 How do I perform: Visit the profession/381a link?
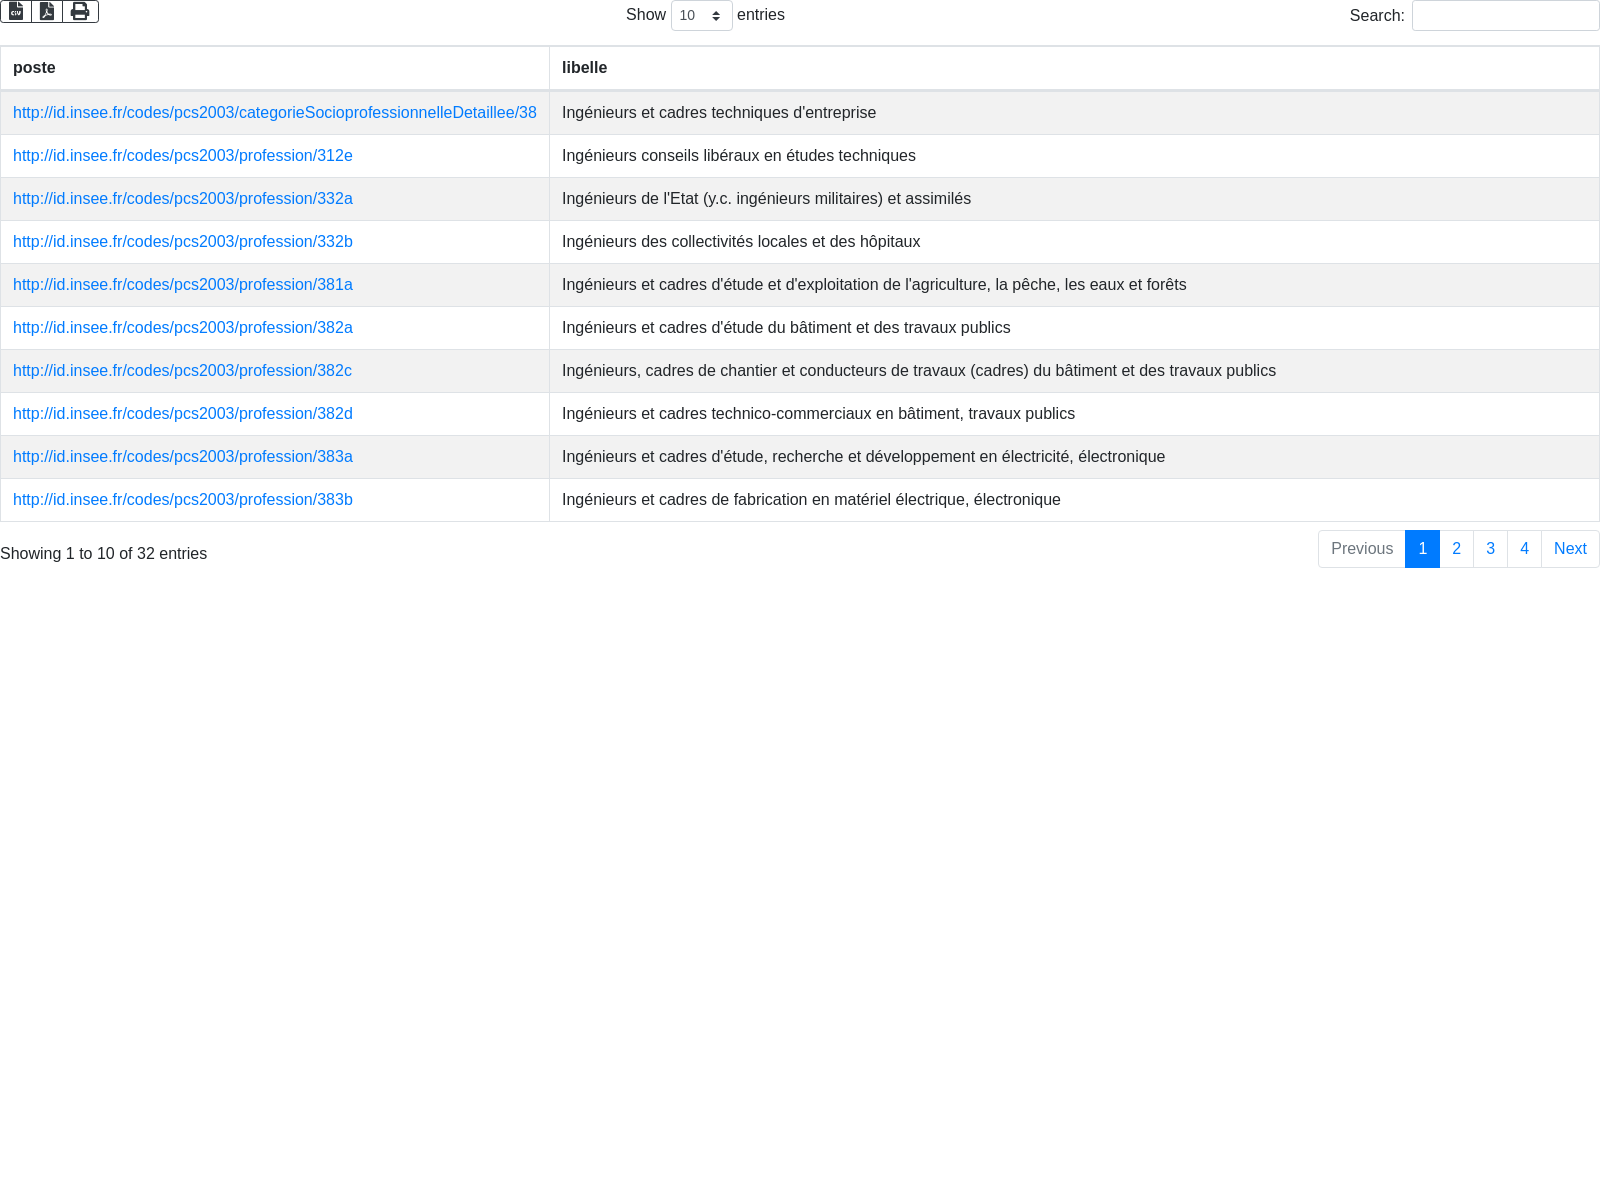(x=182, y=285)
